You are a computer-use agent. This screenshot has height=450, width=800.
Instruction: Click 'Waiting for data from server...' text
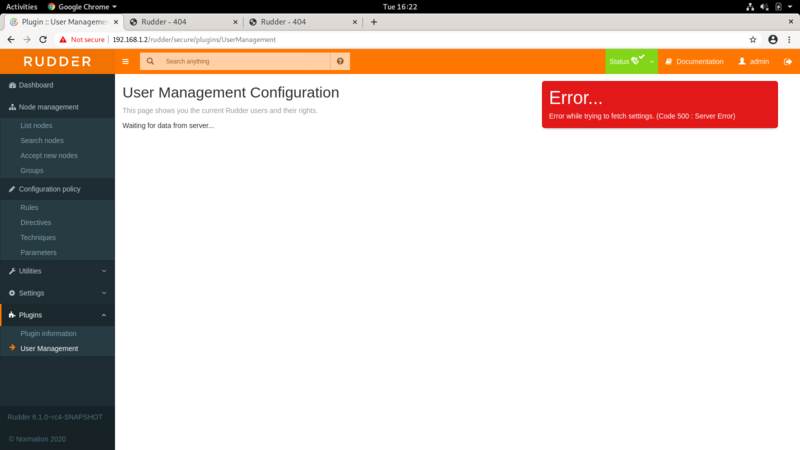pos(168,126)
